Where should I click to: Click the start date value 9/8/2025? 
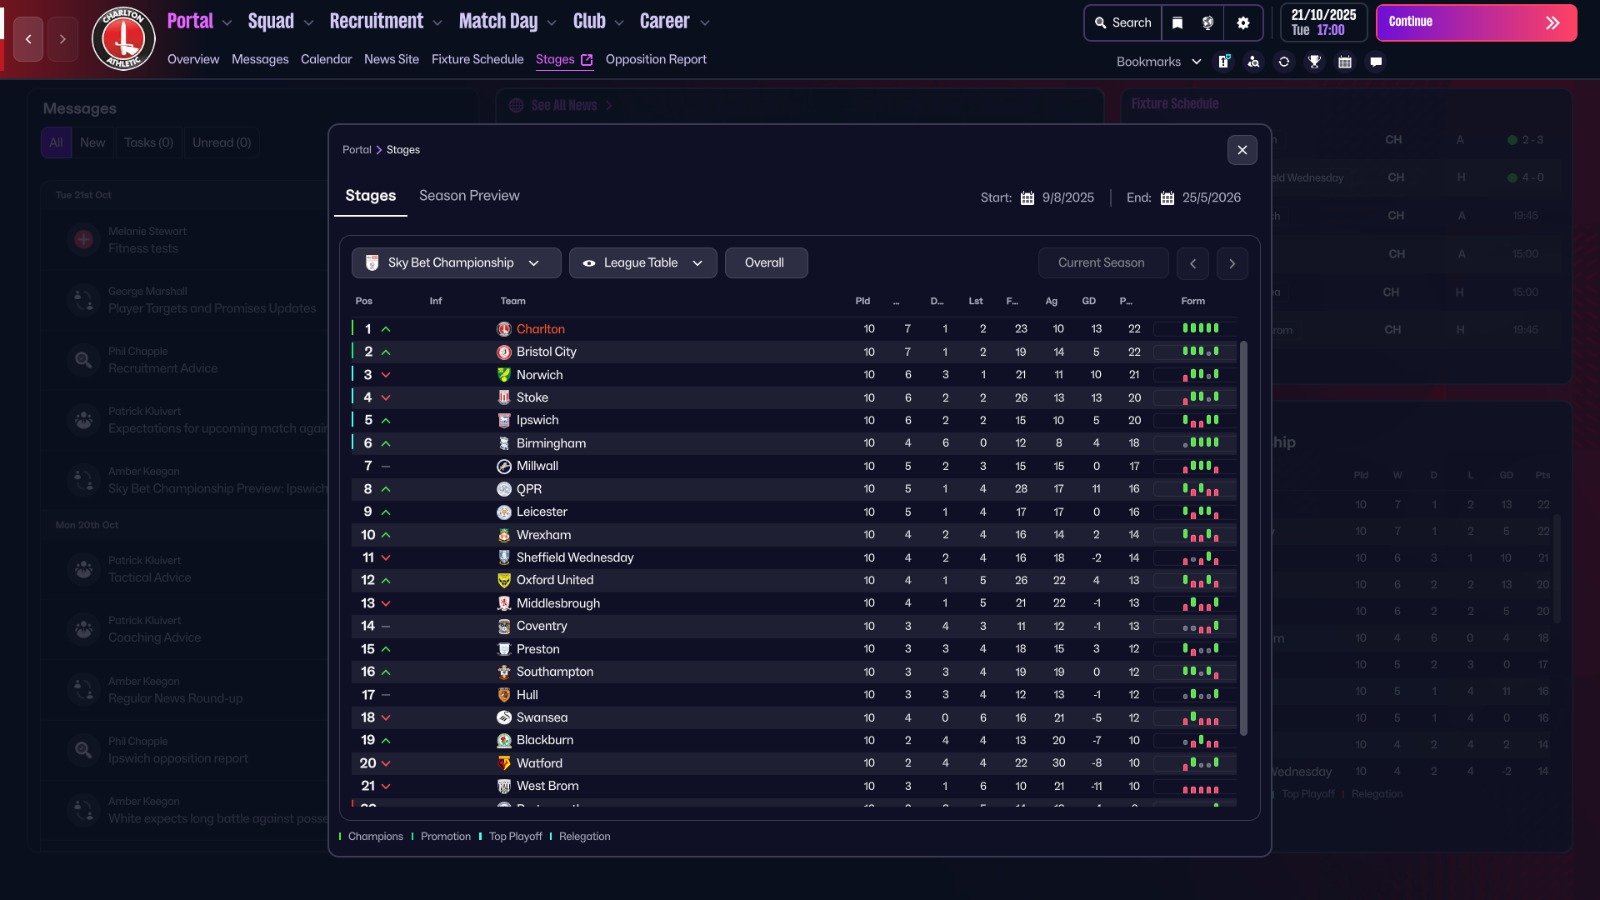(x=1068, y=198)
